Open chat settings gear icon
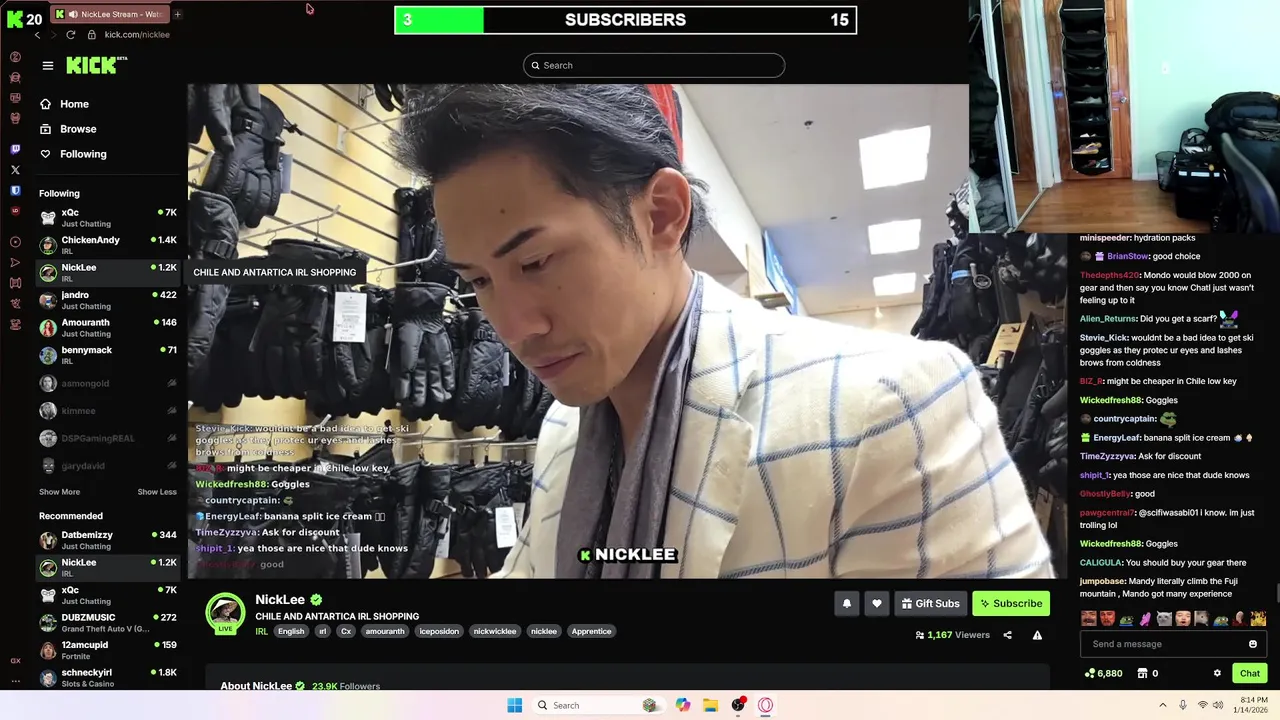The height and width of the screenshot is (720, 1280). 1217,673
